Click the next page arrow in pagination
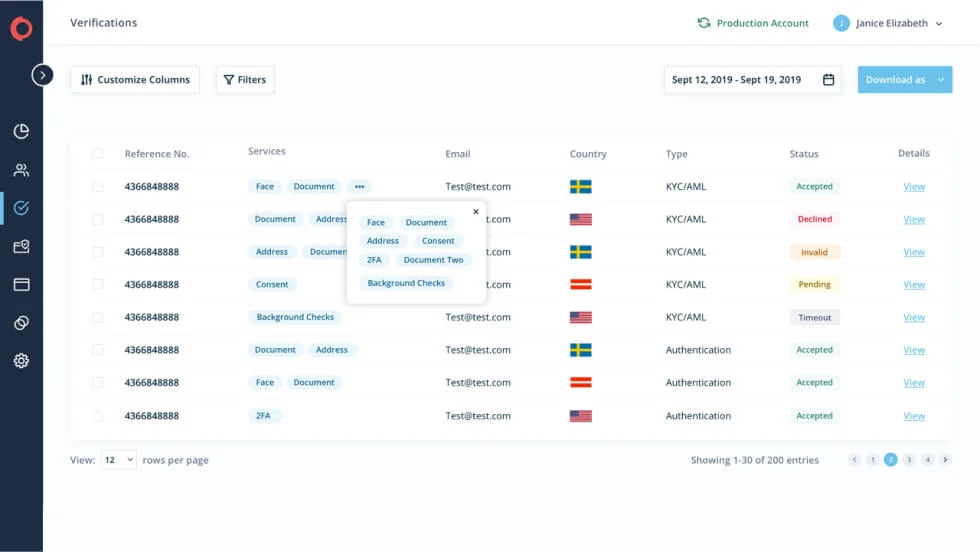The height and width of the screenshot is (552, 980). [946, 460]
